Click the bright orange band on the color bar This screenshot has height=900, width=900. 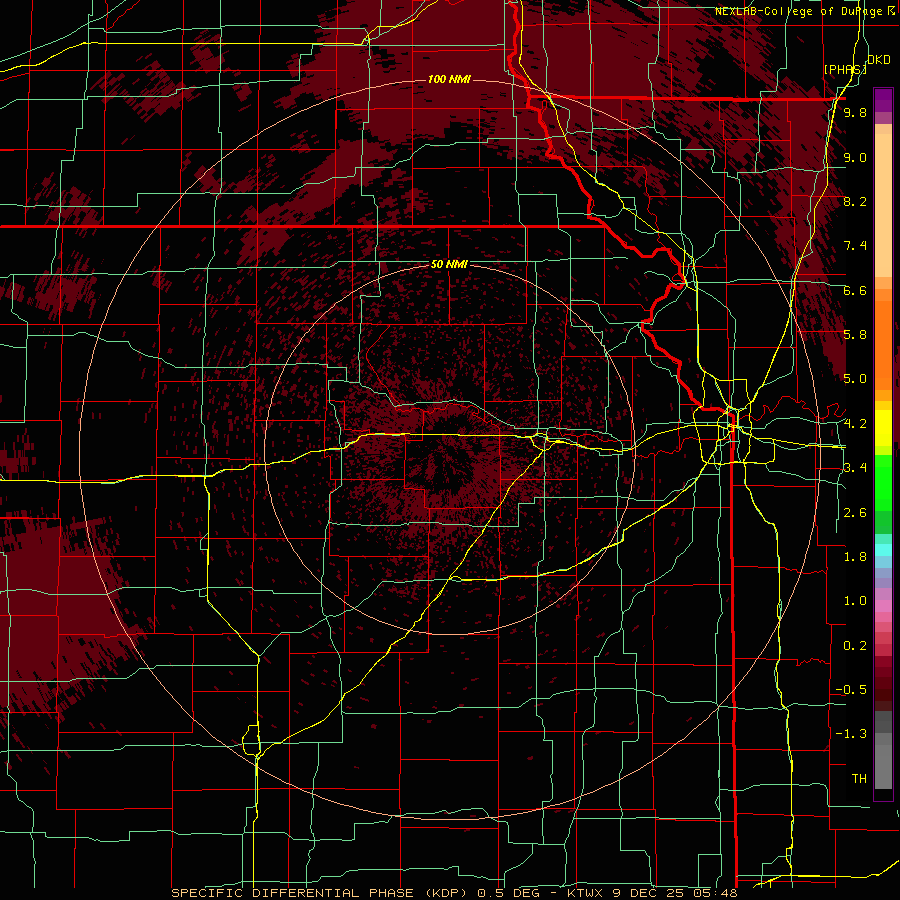pos(883,344)
